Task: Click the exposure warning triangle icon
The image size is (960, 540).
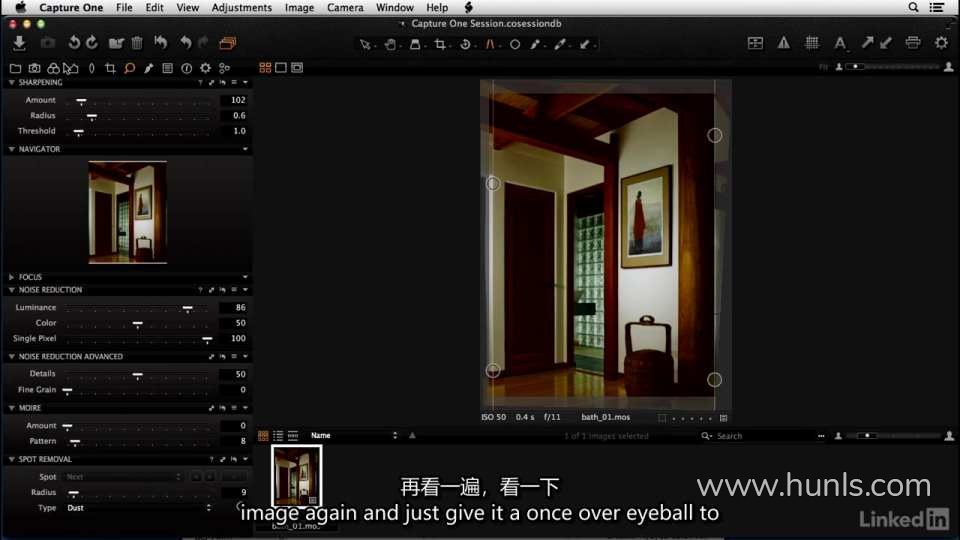Action: tap(784, 43)
